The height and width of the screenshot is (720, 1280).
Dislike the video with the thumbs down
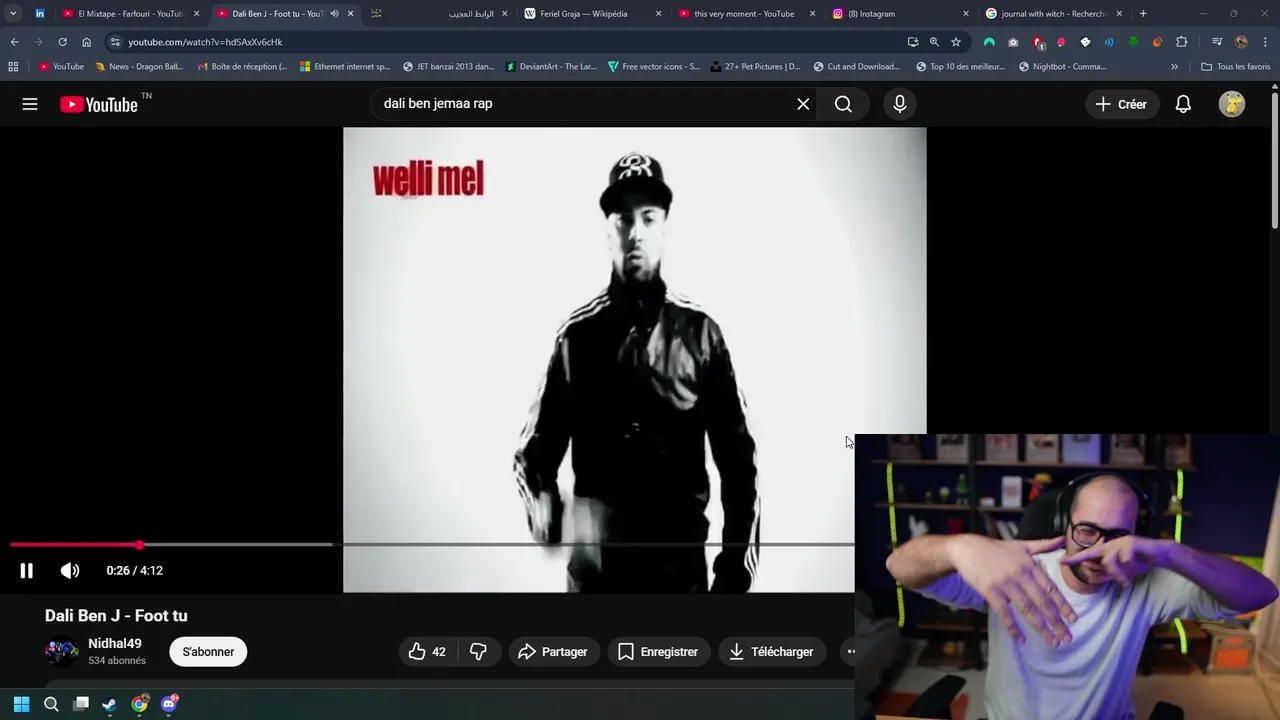(478, 652)
